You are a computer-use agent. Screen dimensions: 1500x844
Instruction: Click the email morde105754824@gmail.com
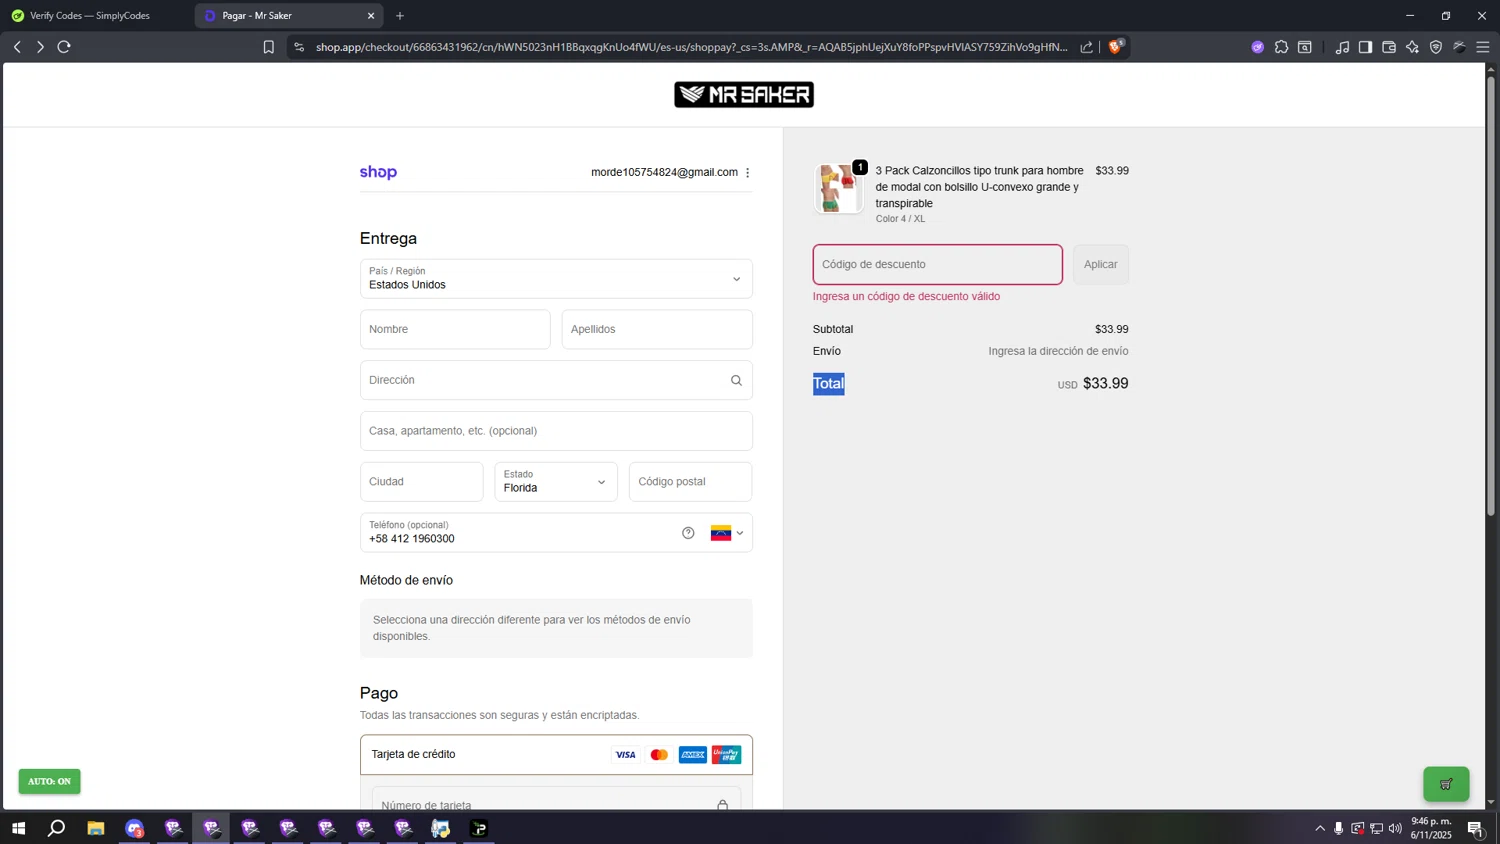(664, 172)
